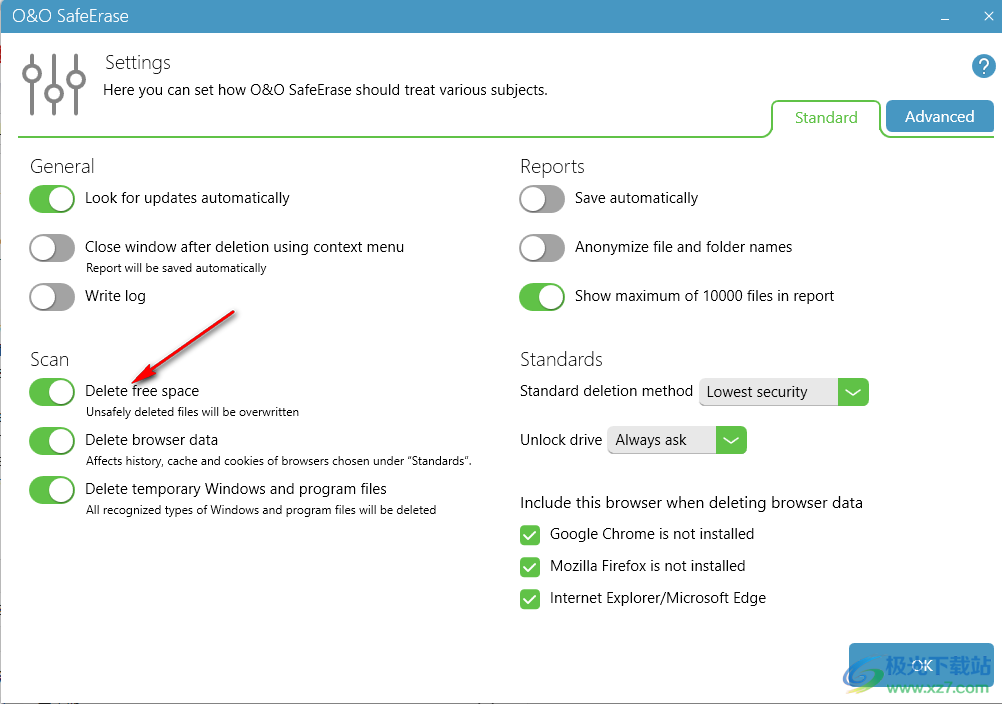1002x704 pixels.
Task: Click the Settings heading text
Action: pos(137,63)
